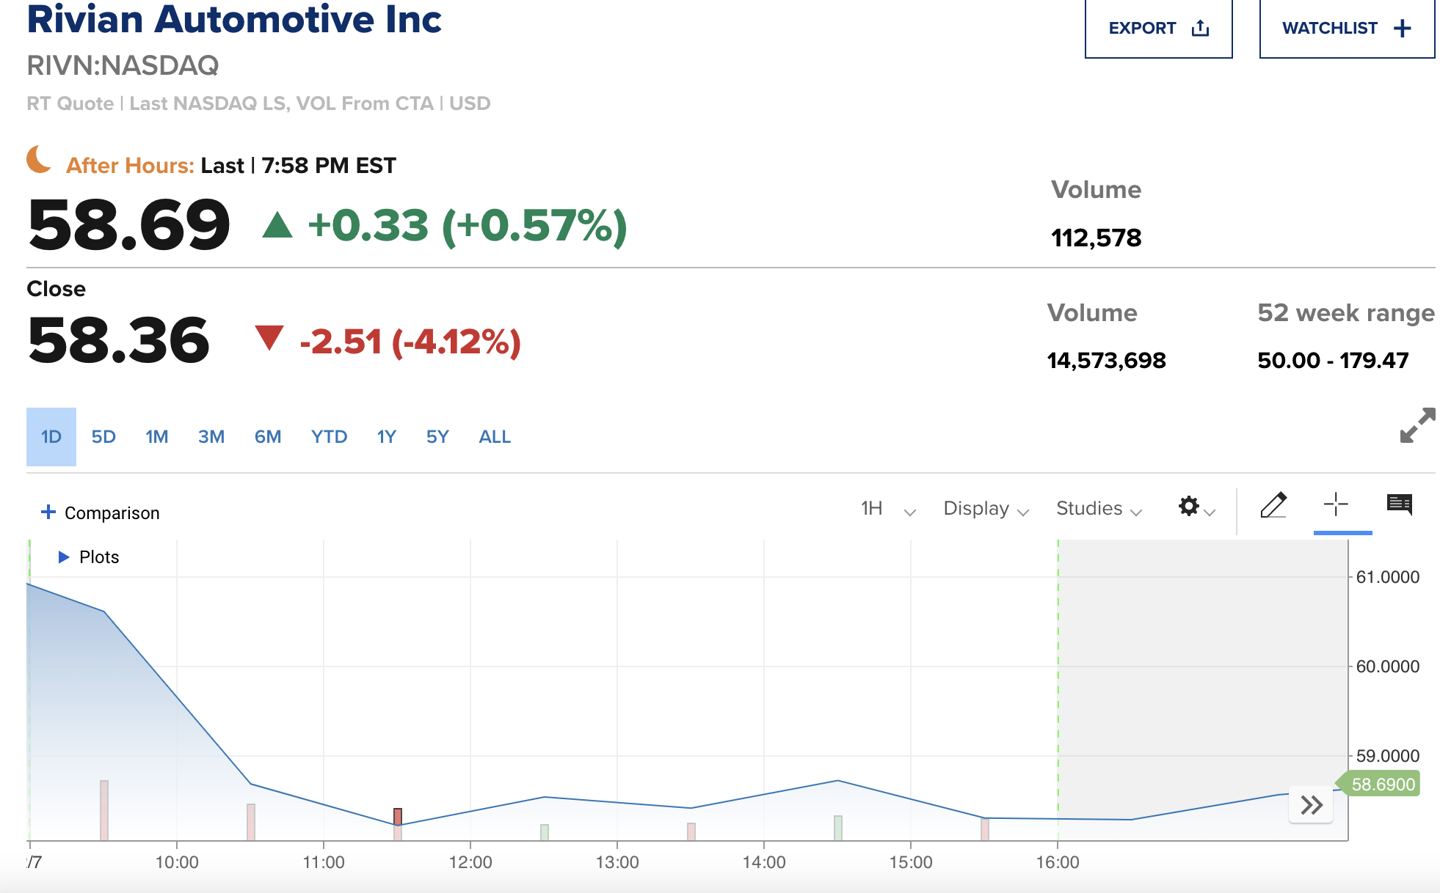The image size is (1440, 893).
Task: Select the YTD range tab
Action: click(x=329, y=437)
